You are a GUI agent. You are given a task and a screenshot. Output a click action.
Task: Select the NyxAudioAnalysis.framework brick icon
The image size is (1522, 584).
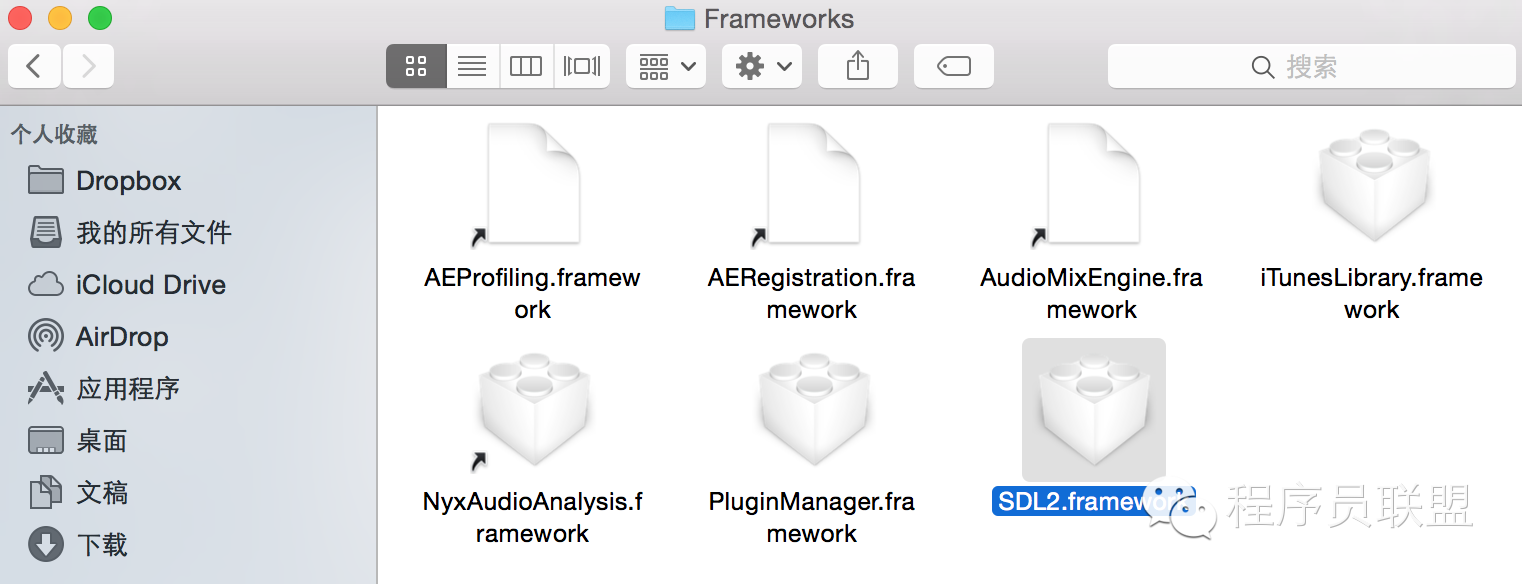[x=532, y=411]
